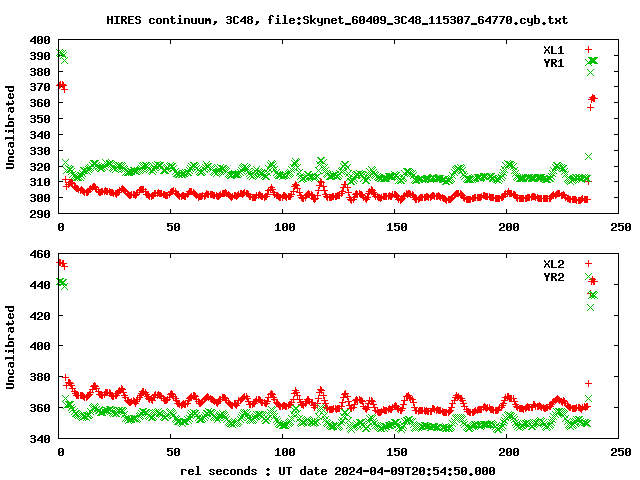
Task: Click the 420 tick label on bottom plot
Action: point(40,316)
